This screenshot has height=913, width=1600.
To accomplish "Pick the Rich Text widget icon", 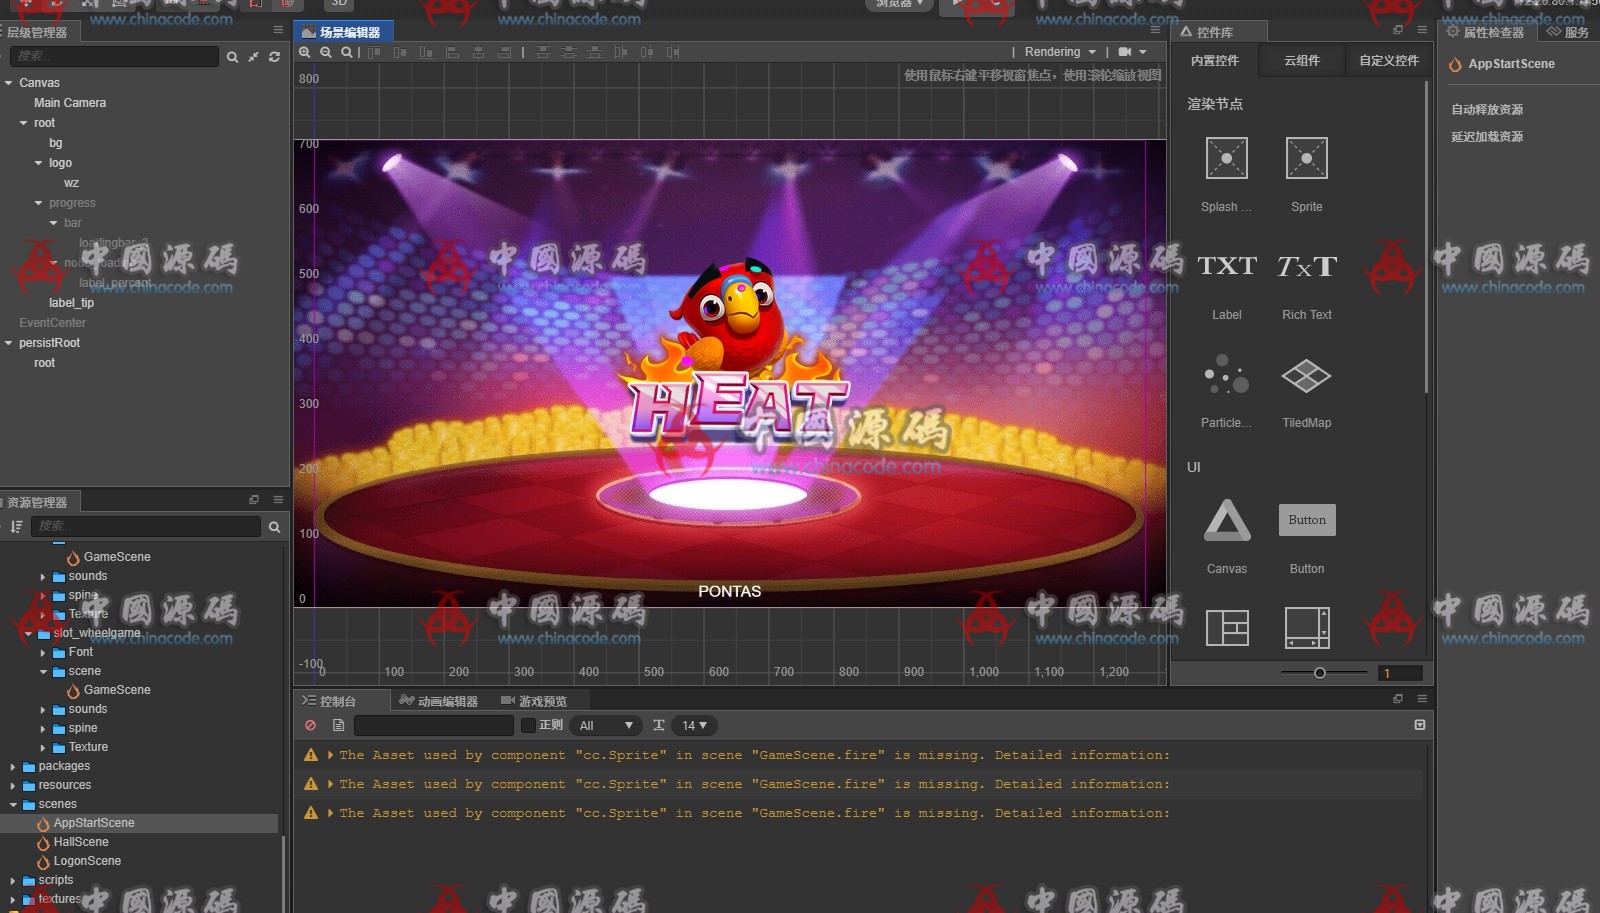I will tap(1306, 267).
